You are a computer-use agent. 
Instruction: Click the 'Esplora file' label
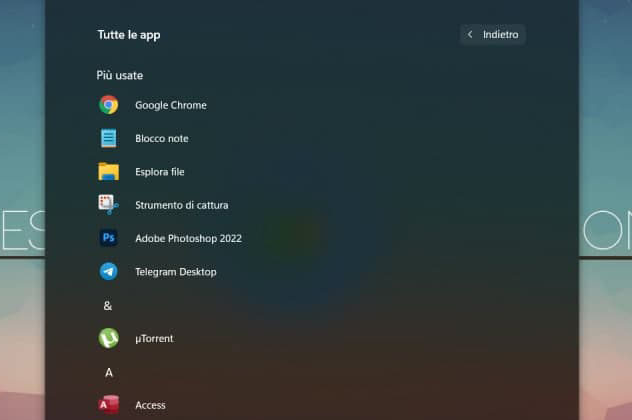click(x=160, y=172)
